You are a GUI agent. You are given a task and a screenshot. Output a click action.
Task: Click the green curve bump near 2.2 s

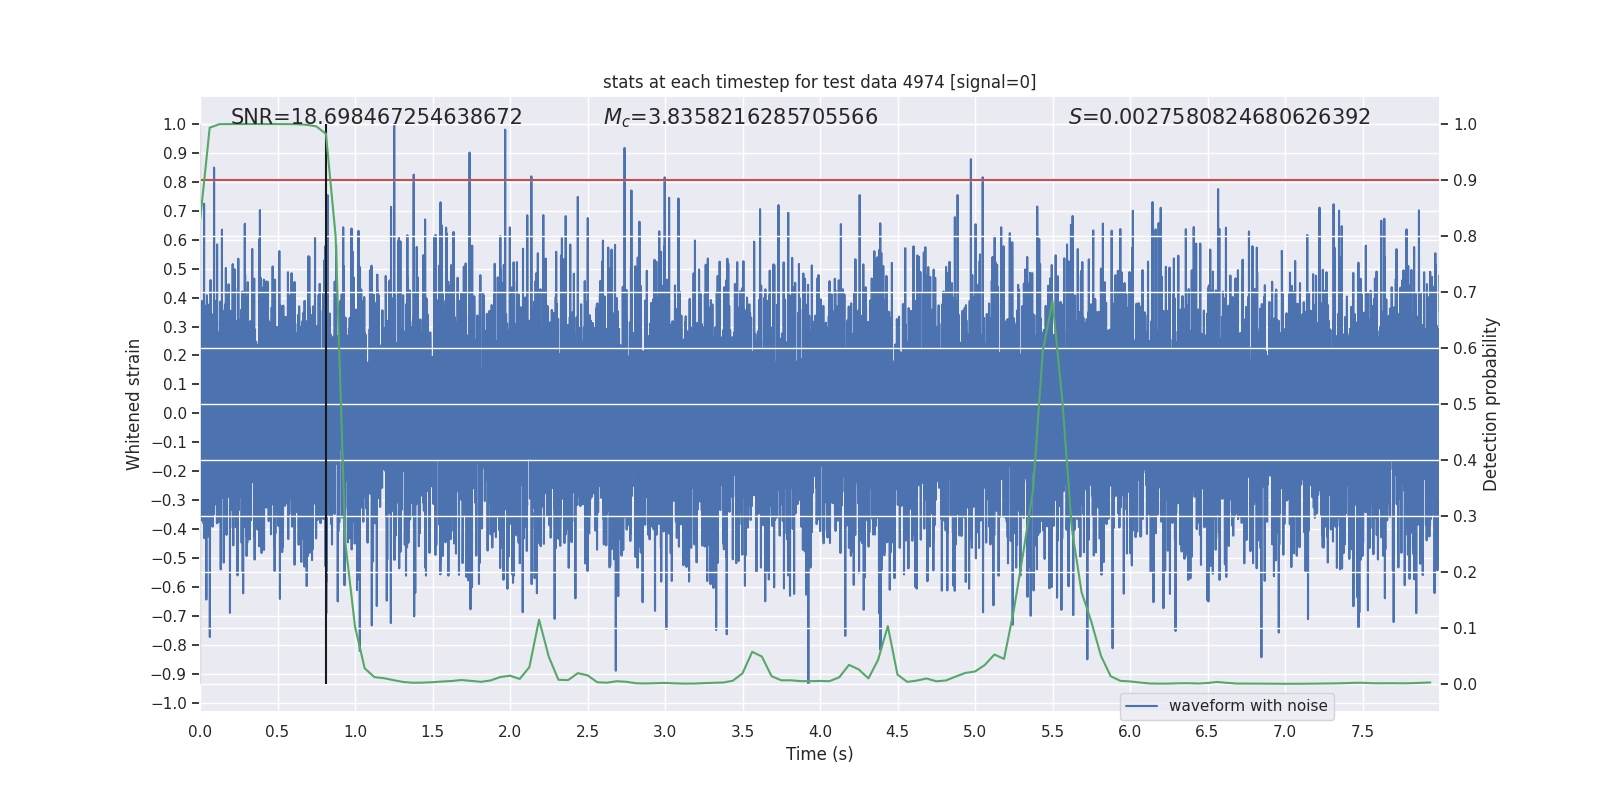(539, 621)
